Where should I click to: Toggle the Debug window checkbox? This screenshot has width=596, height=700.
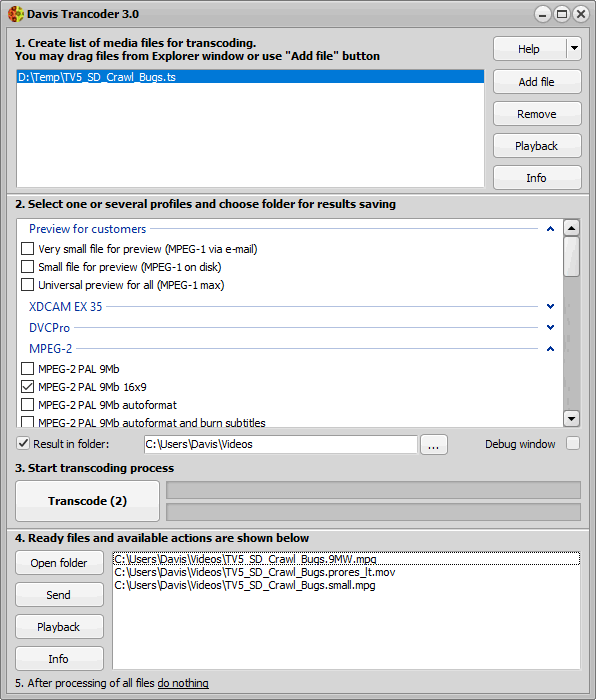[573, 443]
